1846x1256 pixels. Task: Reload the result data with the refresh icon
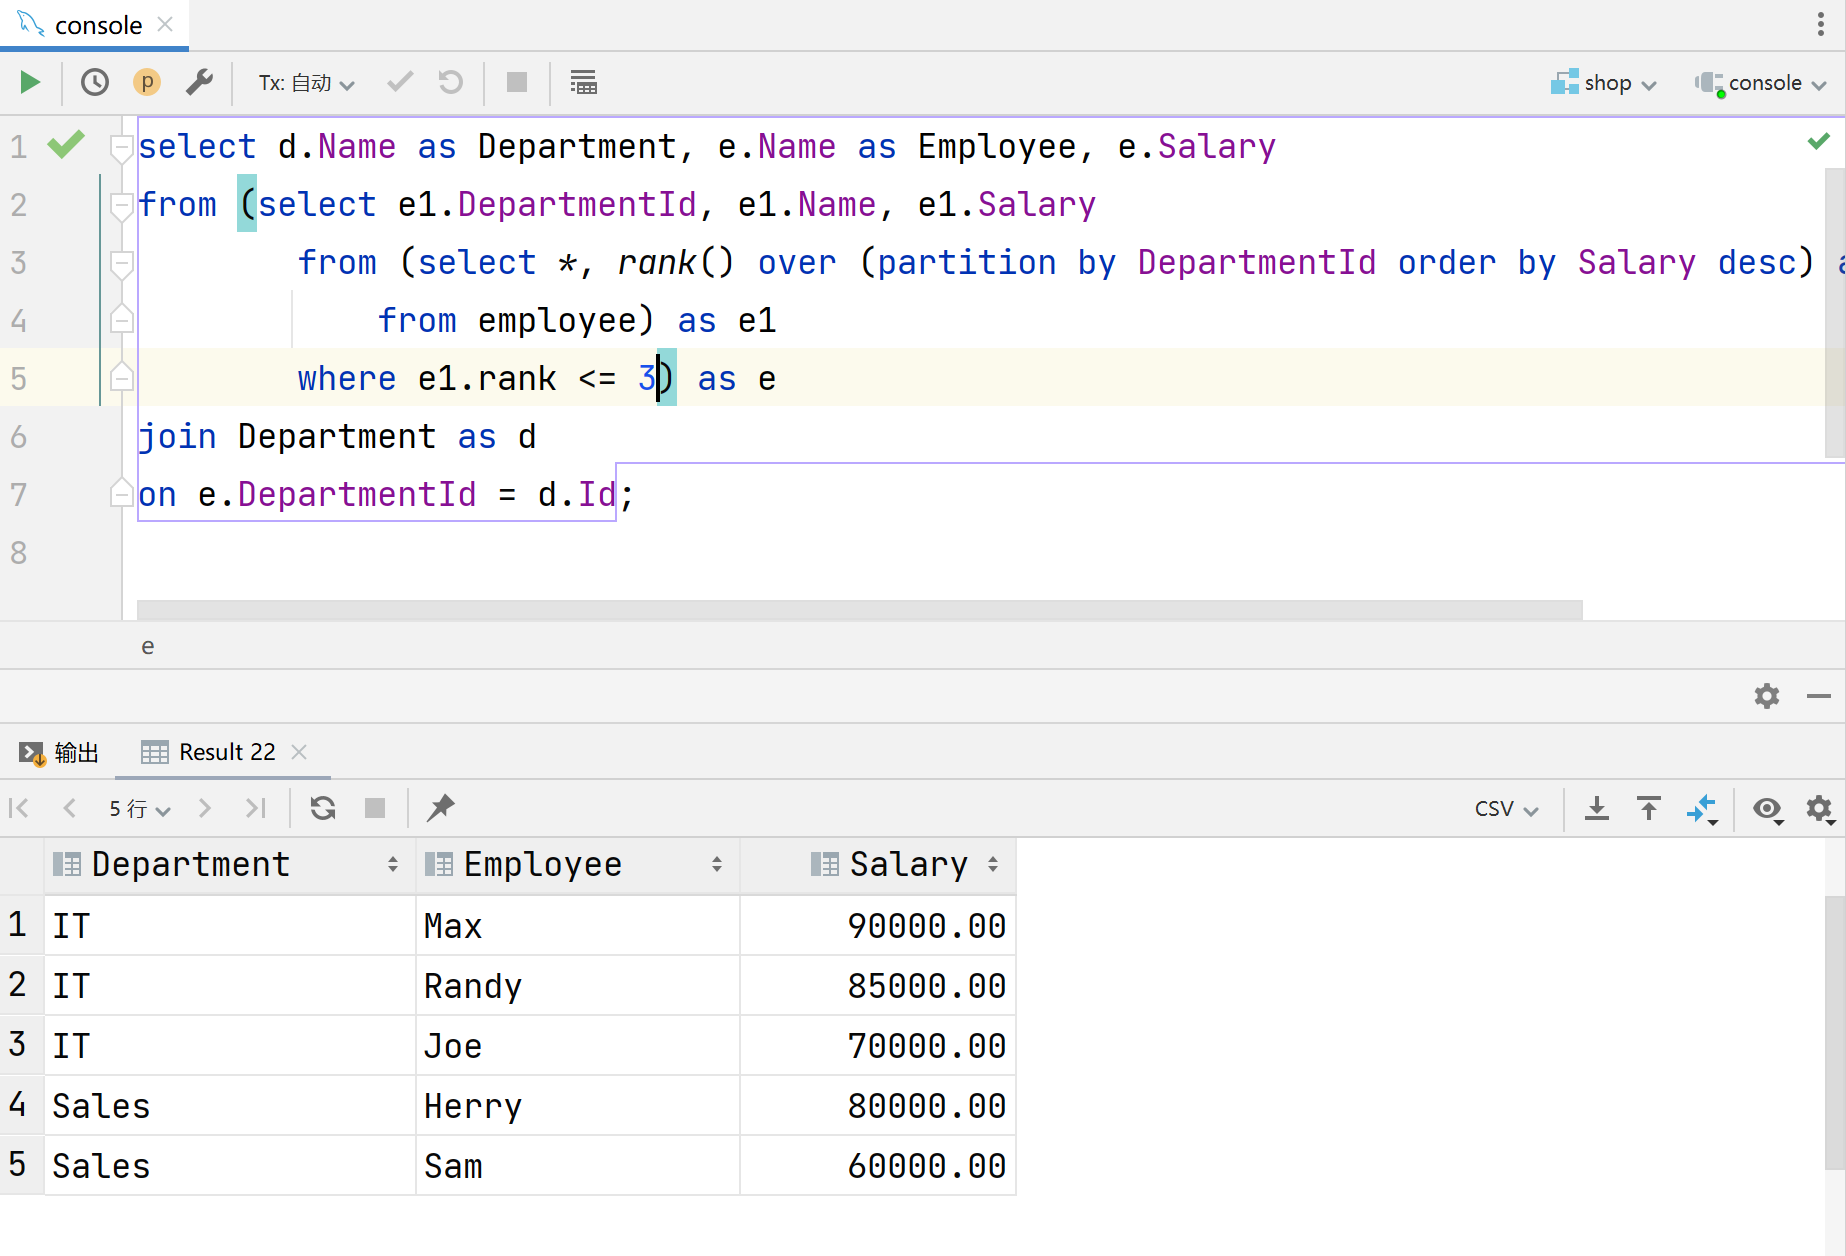click(x=323, y=808)
